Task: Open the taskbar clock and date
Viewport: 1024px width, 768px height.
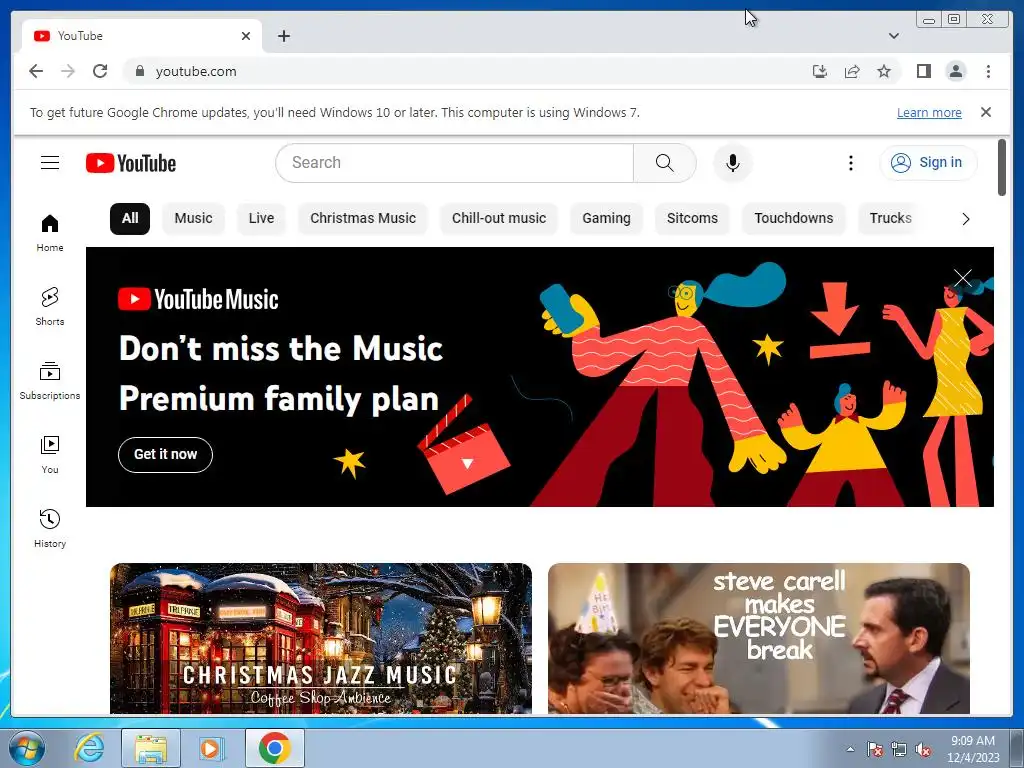Action: tap(973, 749)
